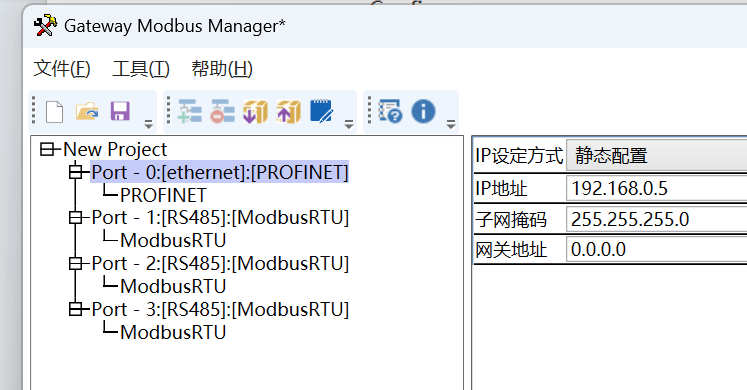Click the add node icon with green plus
747x390 pixels.
(x=190, y=111)
